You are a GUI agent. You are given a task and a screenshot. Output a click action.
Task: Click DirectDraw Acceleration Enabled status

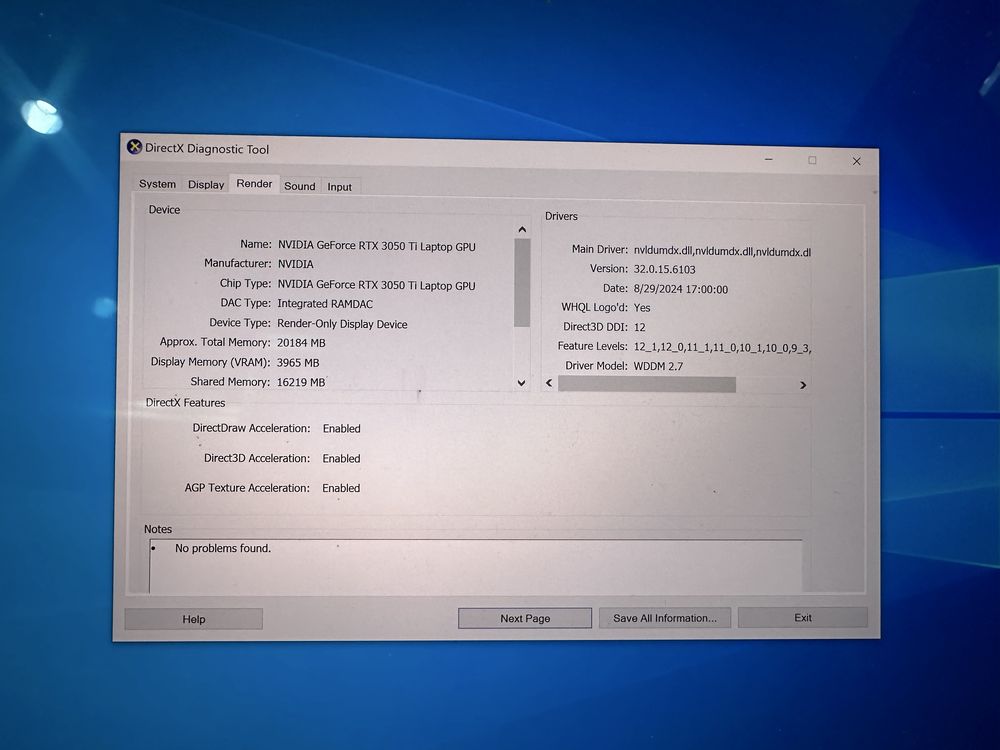click(x=341, y=429)
